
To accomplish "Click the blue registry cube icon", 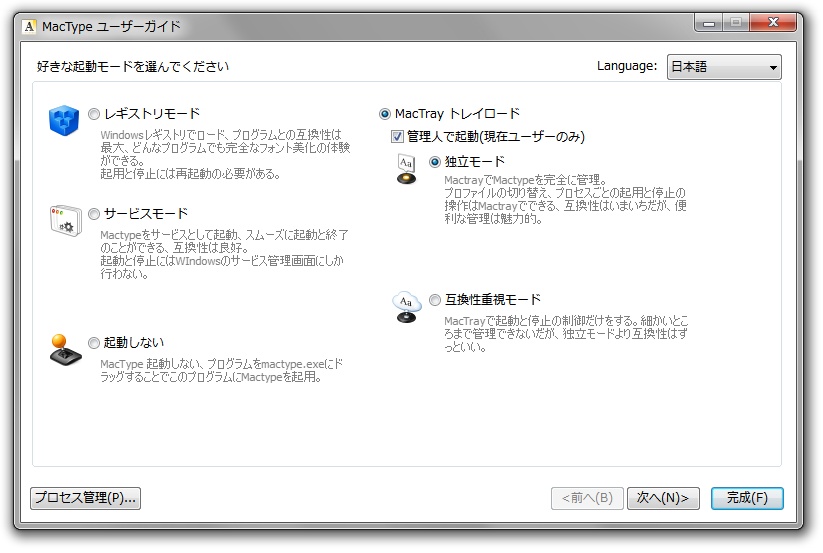I will [64, 120].
